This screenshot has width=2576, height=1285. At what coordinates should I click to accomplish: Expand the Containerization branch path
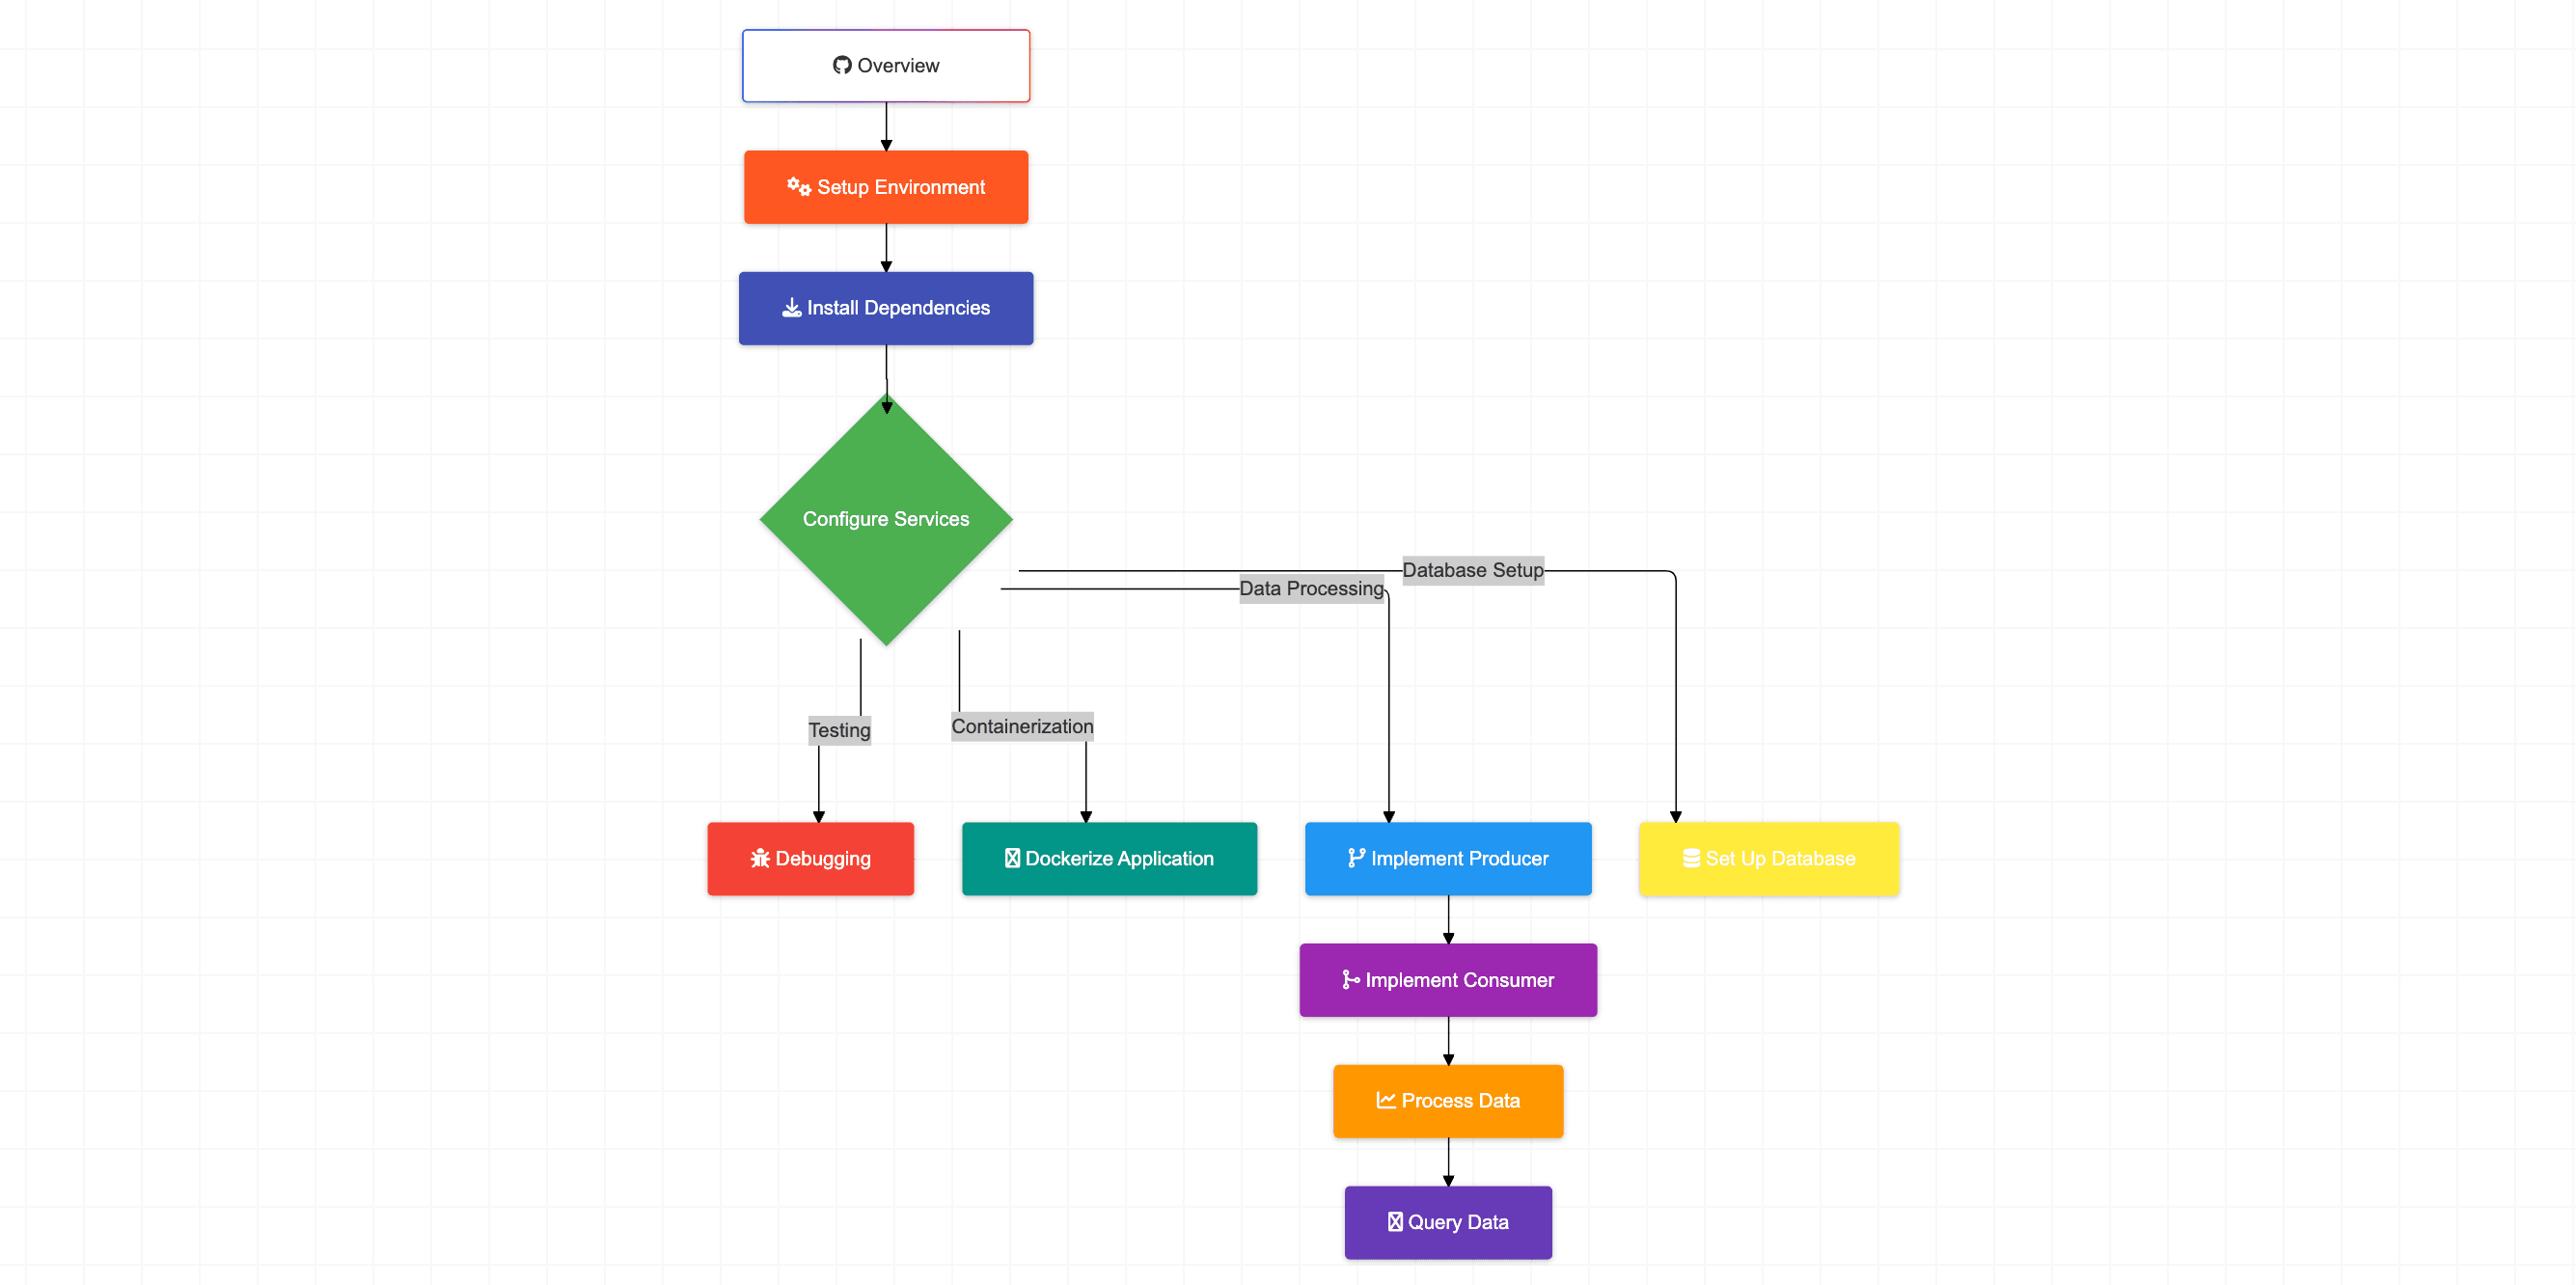[1108, 856]
